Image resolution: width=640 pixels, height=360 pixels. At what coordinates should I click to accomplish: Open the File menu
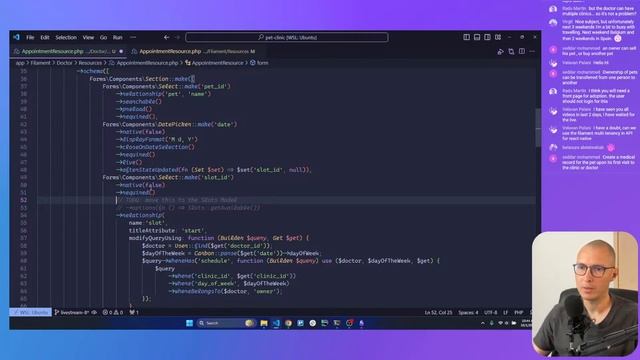(x=30, y=38)
